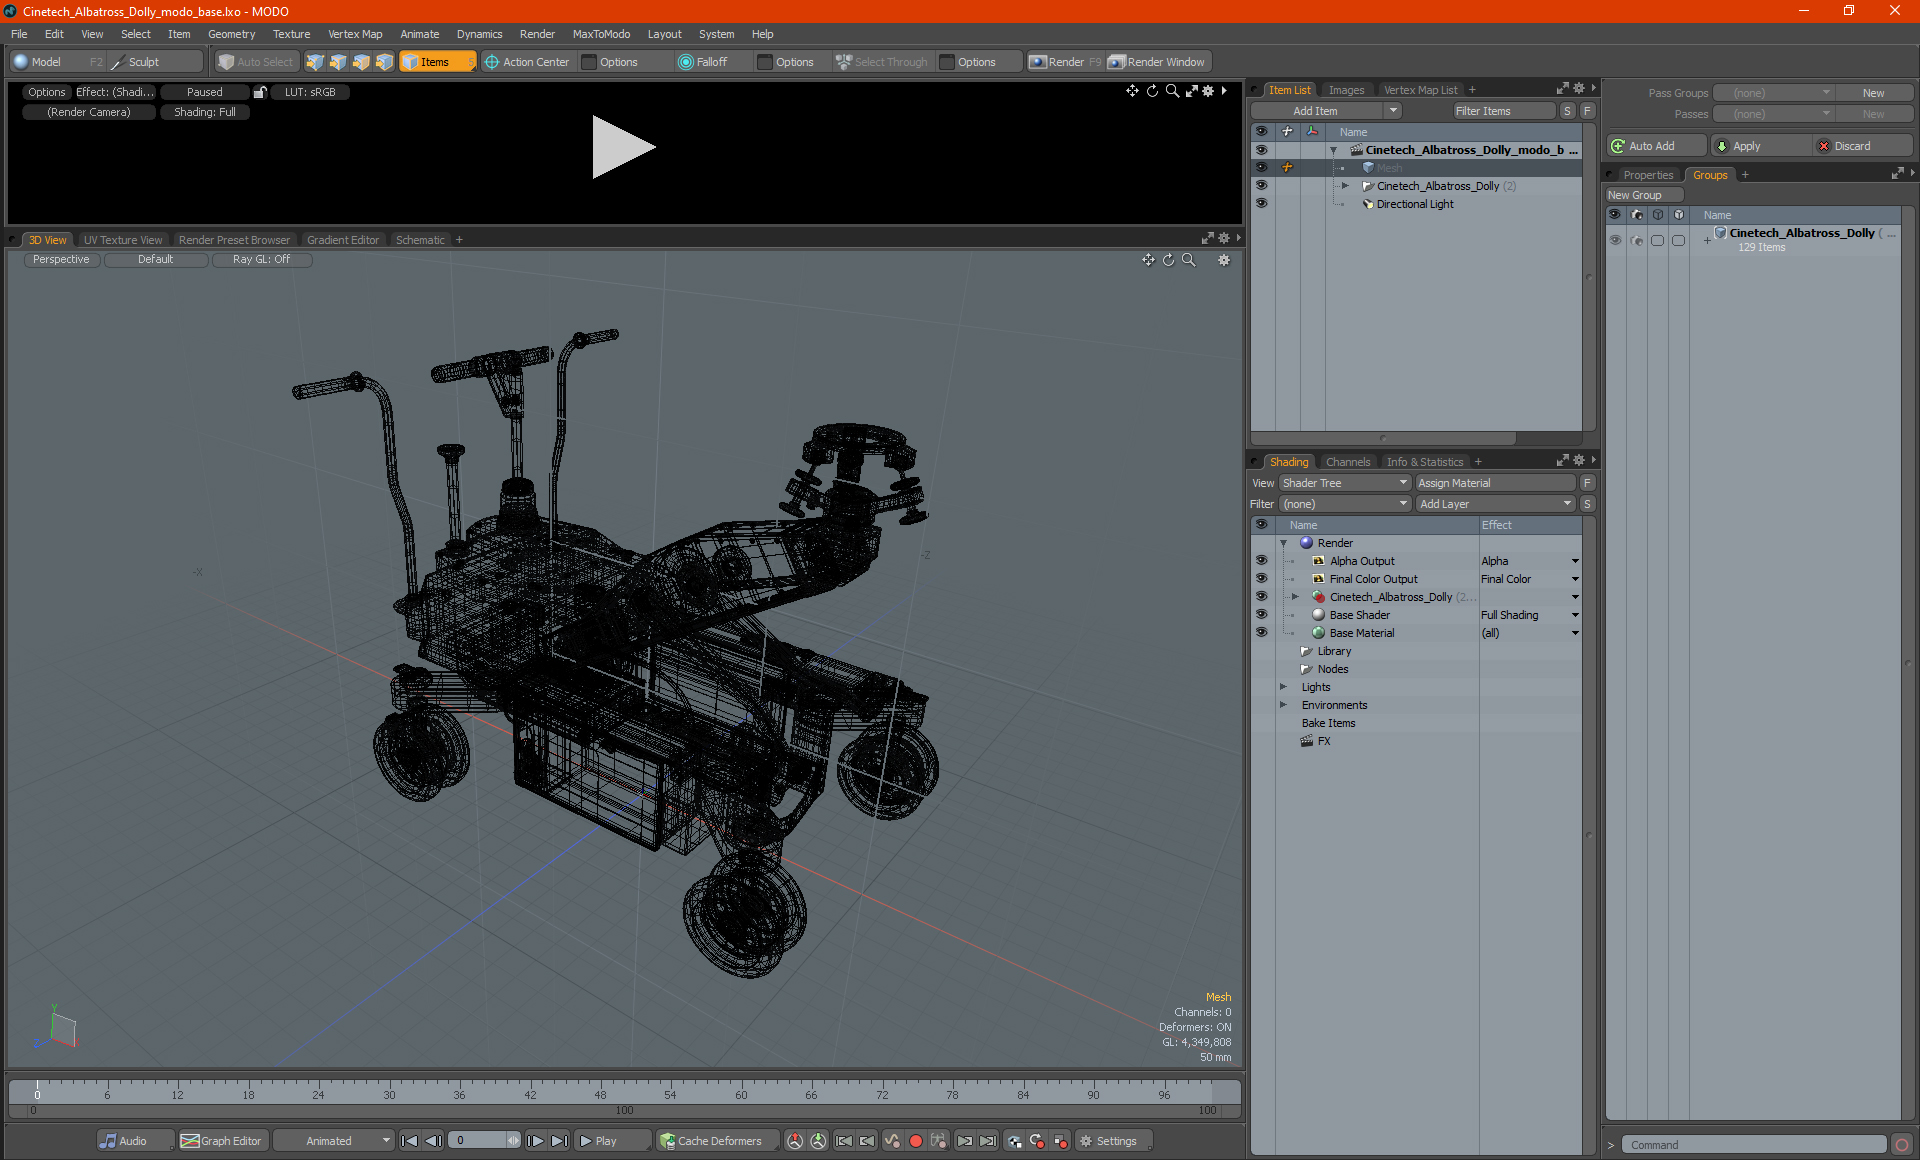1920x1160 pixels.
Task: Go to last frame button
Action: [x=560, y=1141]
